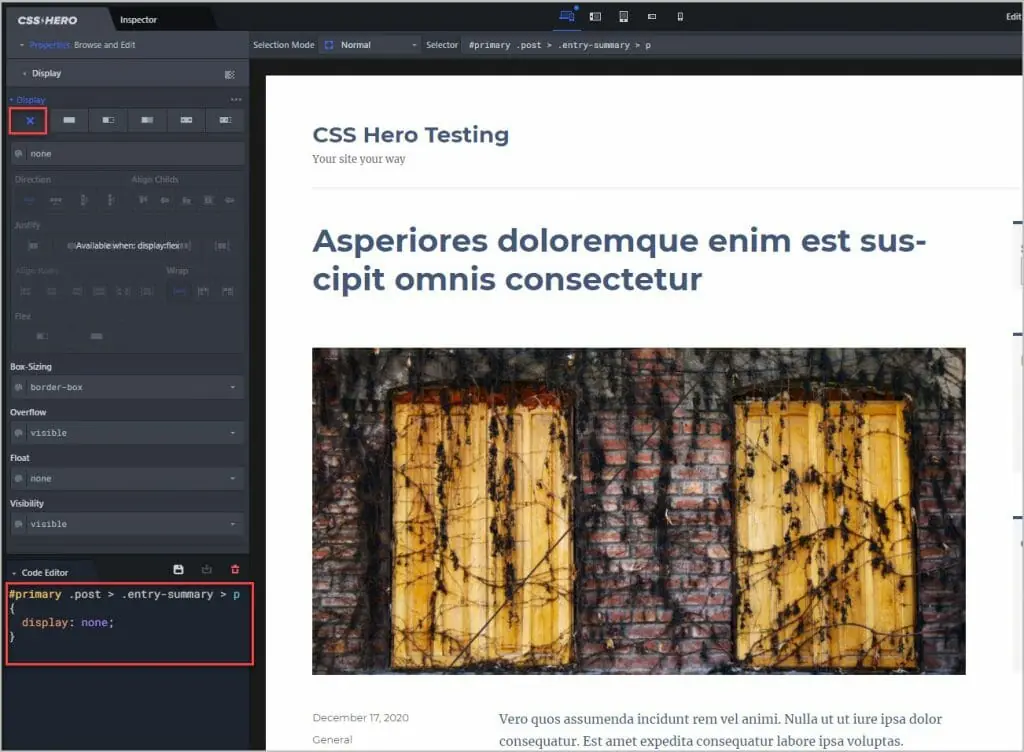The height and width of the screenshot is (752, 1024).
Task: Save the CSS with the floppy disk icon
Action: (178, 570)
